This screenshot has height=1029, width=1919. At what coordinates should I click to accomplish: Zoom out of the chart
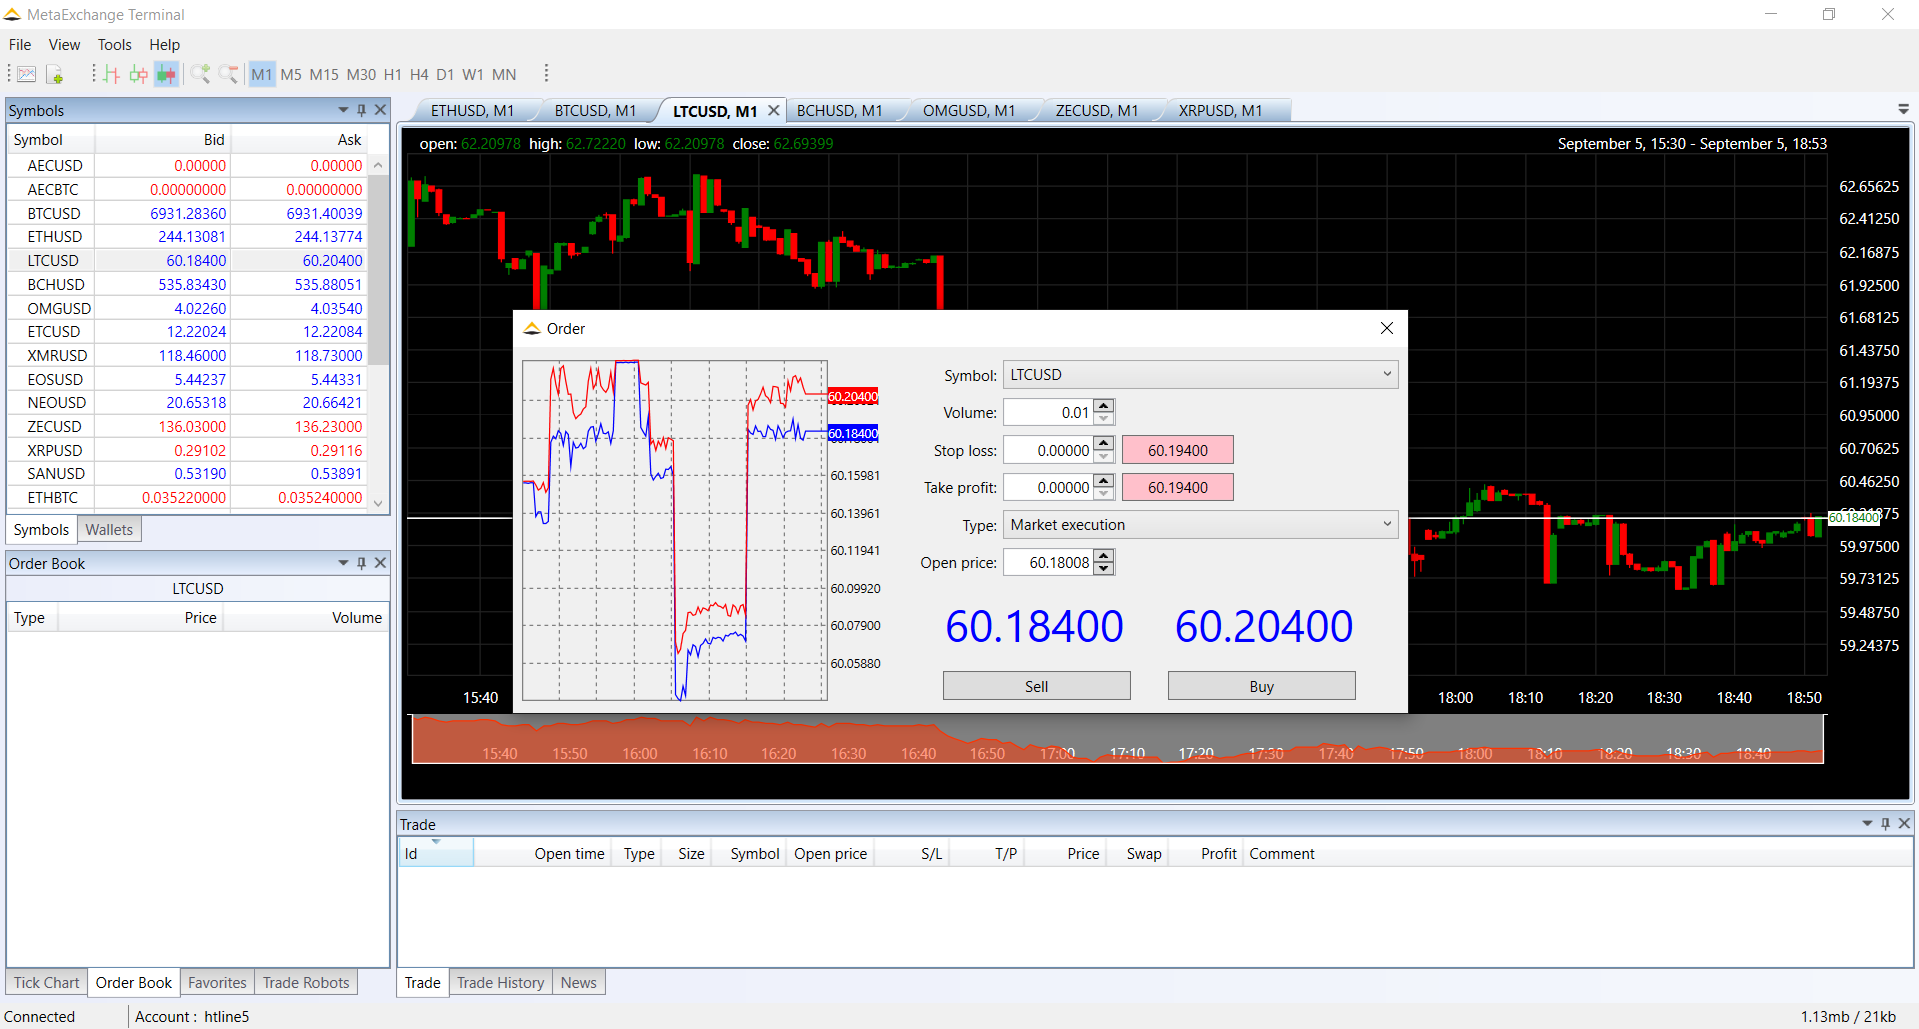click(x=228, y=74)
